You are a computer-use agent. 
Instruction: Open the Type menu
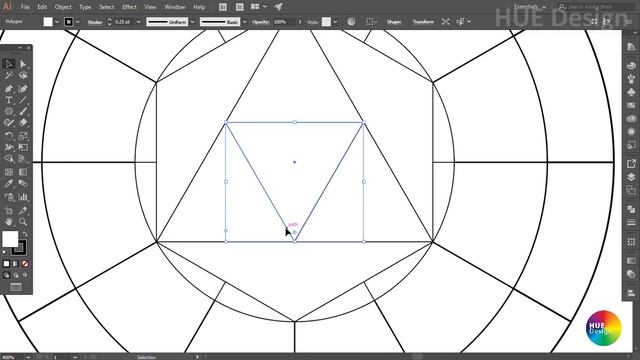pyautogui.click(x=85, y=7)
